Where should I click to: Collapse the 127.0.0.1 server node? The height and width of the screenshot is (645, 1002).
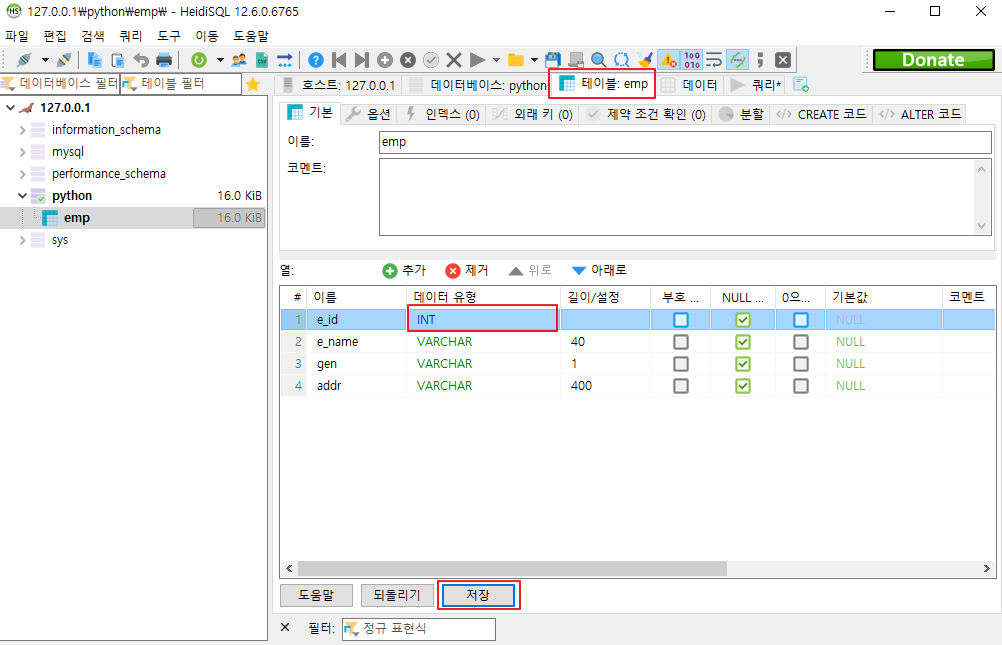[10, 108]
